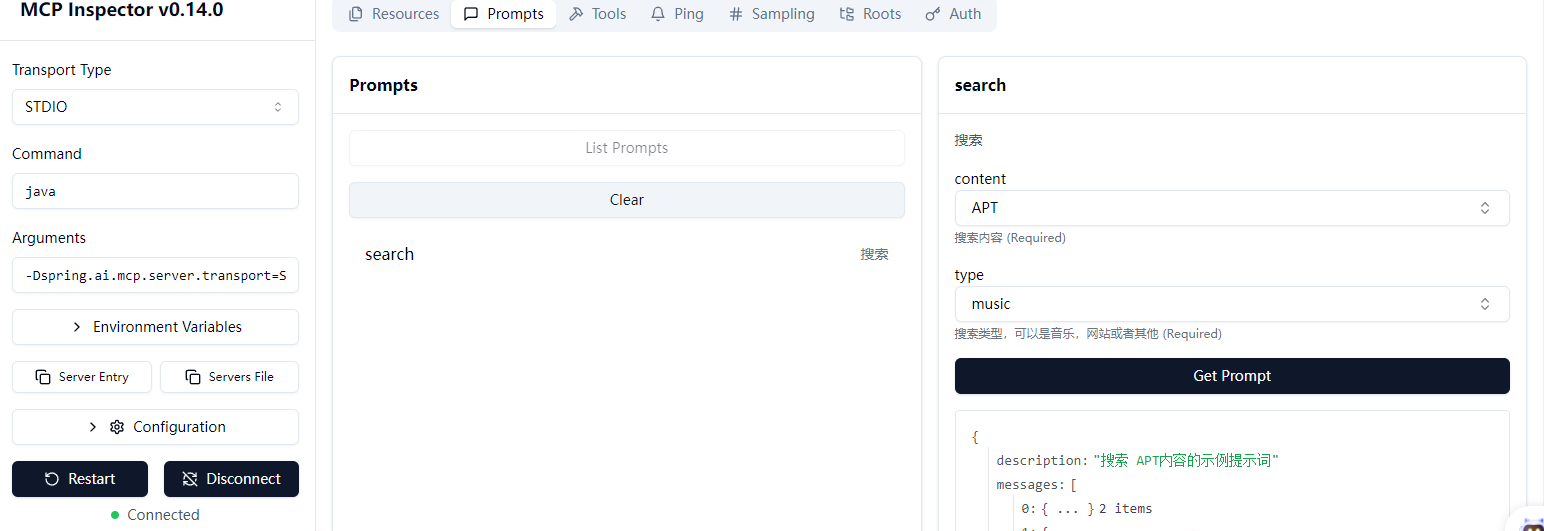The image size is (1544, 531).
Task: Open the Resources tab
Action: tap(394, 14)
